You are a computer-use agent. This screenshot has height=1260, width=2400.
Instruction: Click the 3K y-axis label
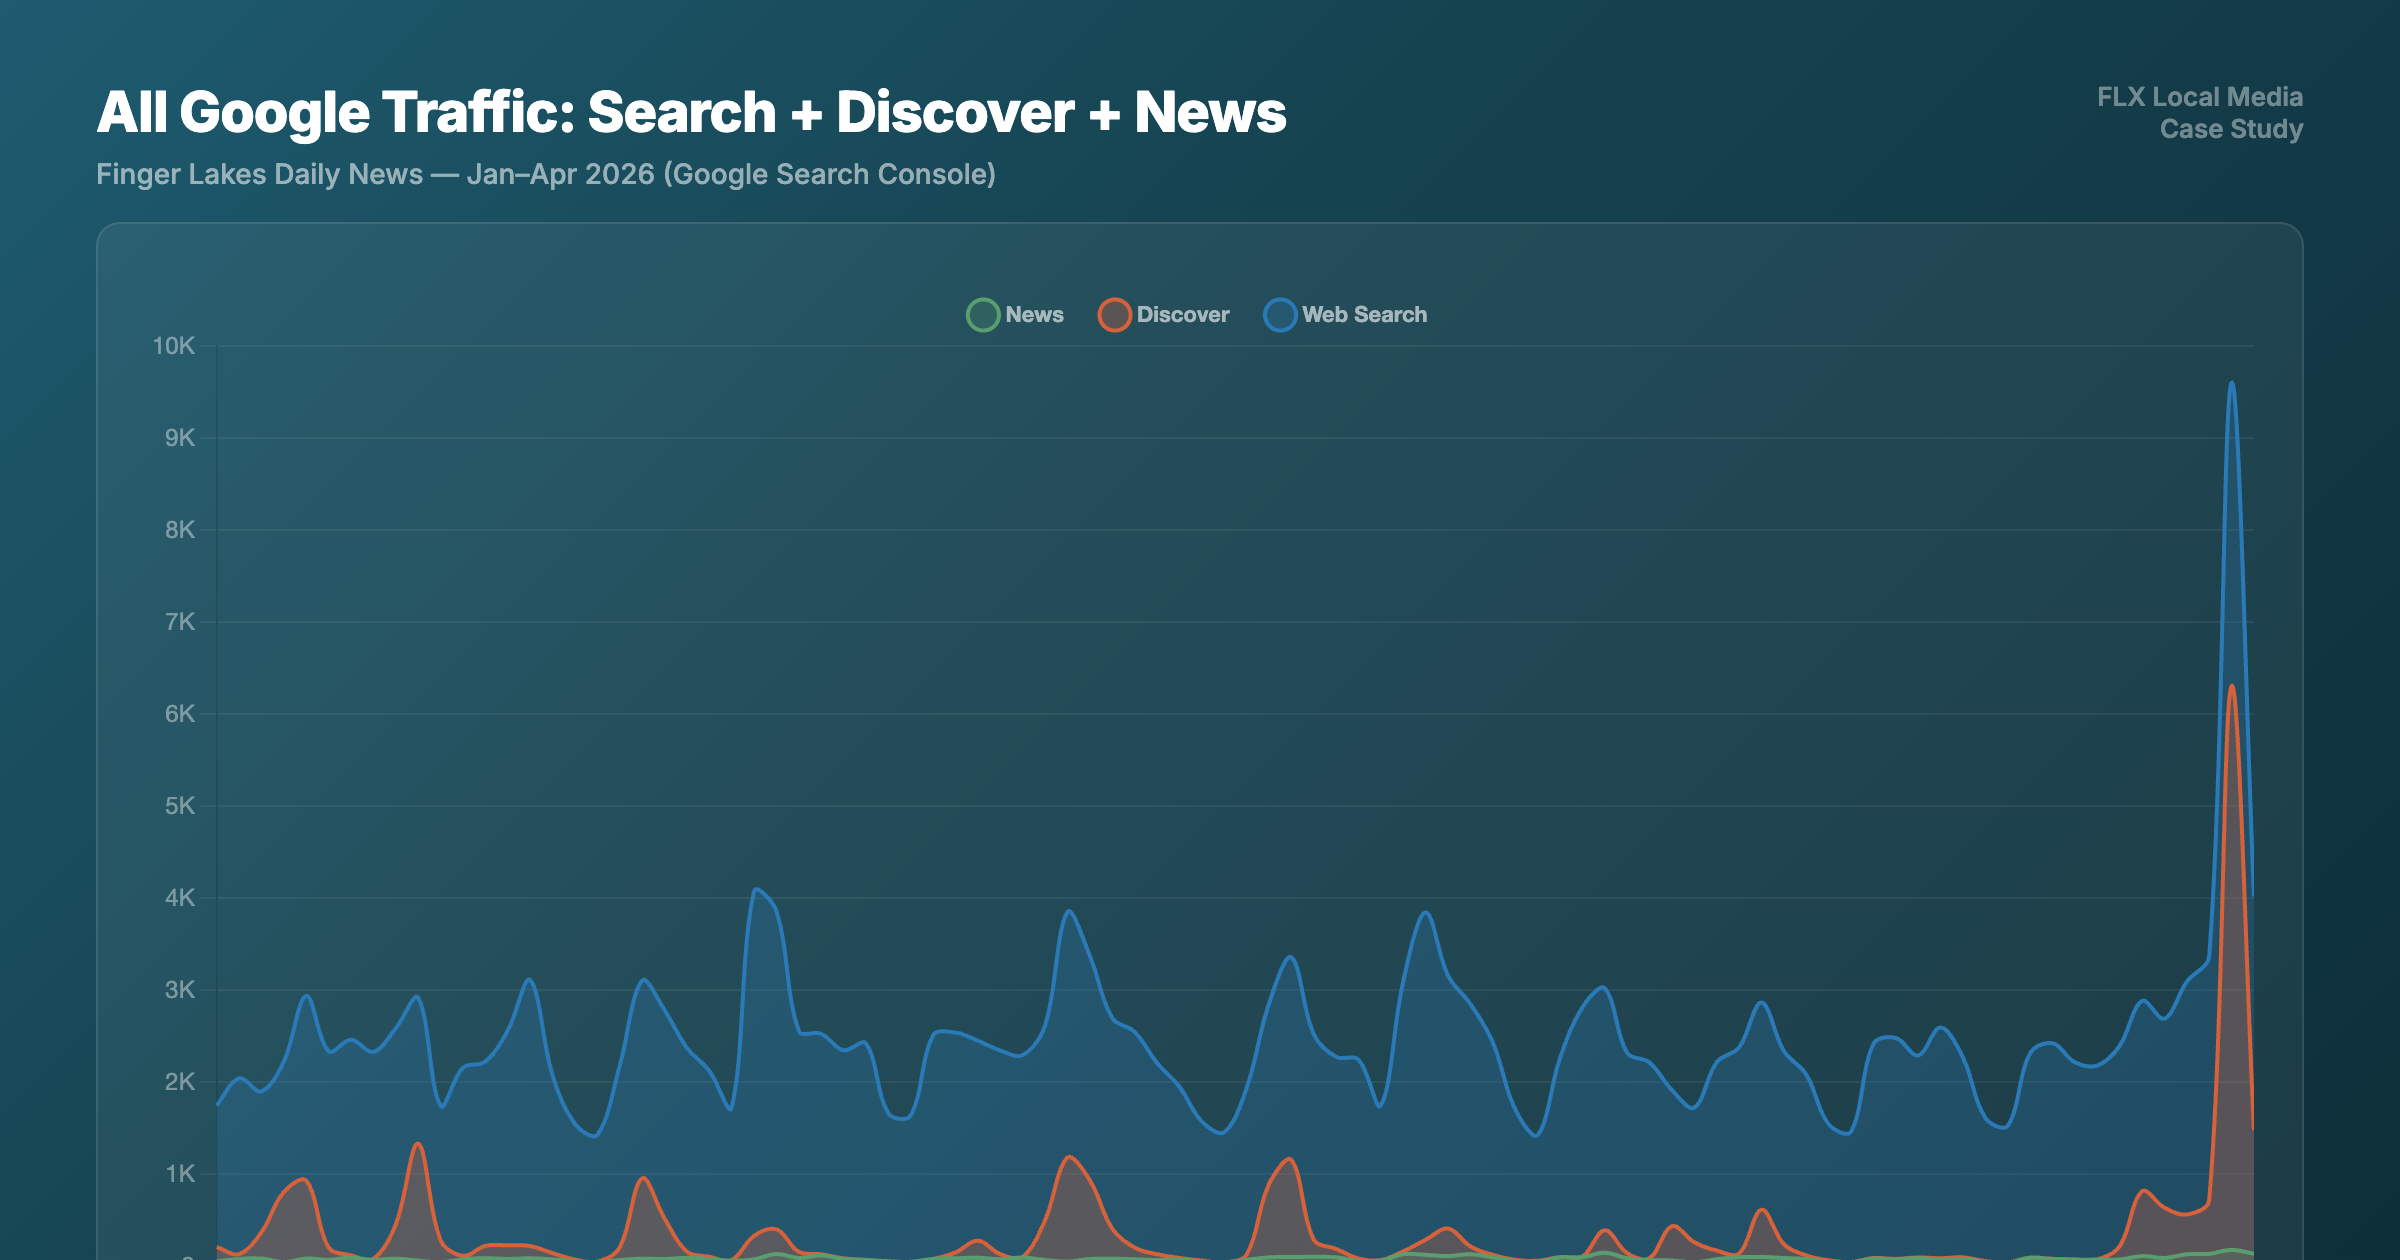[180, 990]
